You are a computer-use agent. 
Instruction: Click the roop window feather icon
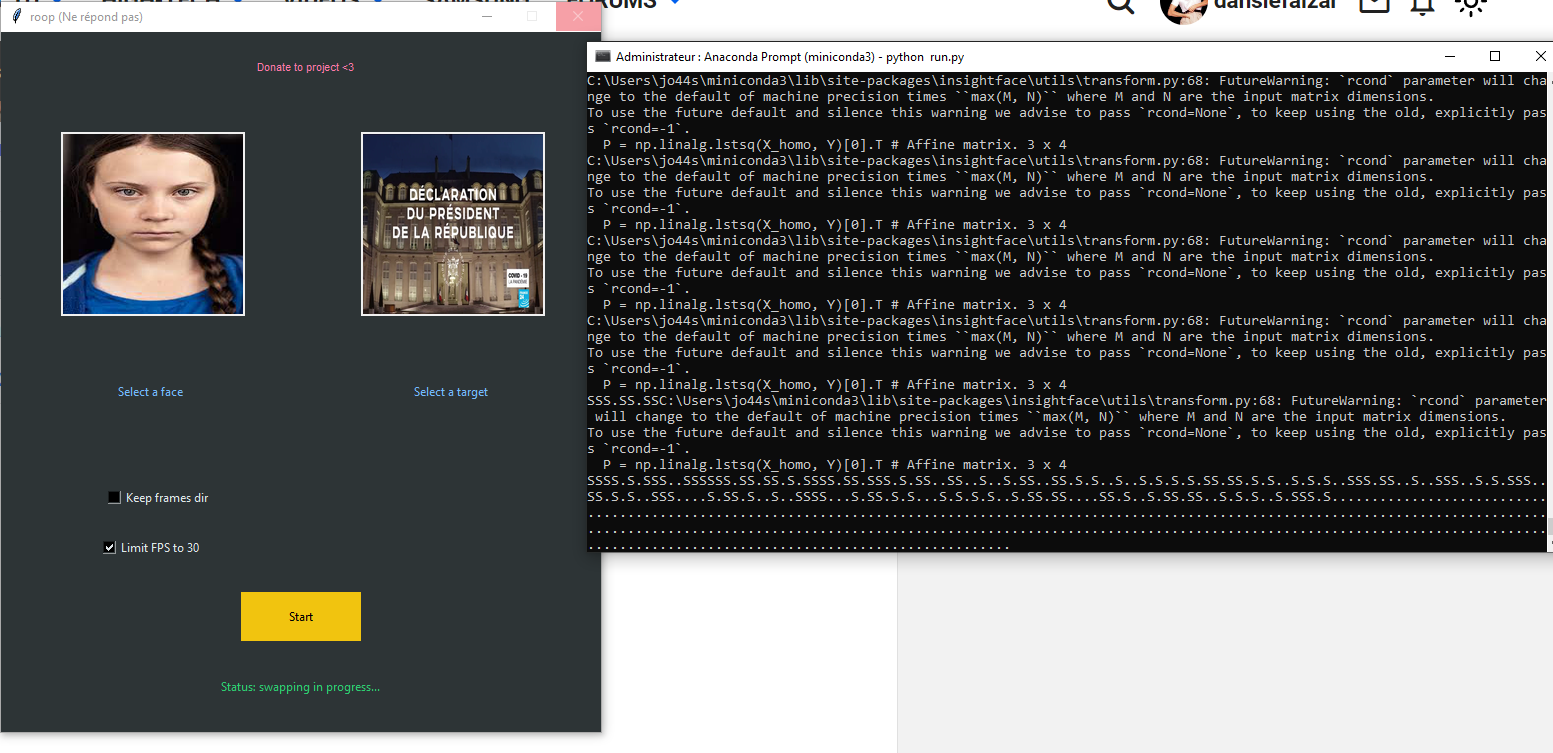pos(16,17)
